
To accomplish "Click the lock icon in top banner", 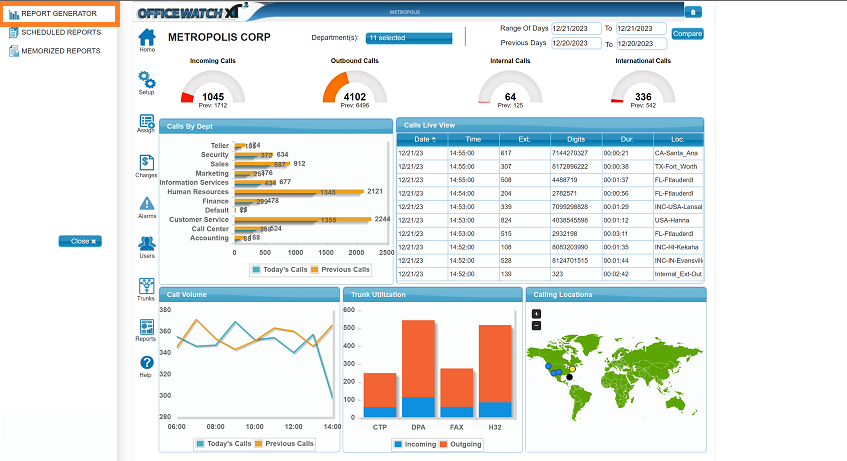I will point(693,12).
